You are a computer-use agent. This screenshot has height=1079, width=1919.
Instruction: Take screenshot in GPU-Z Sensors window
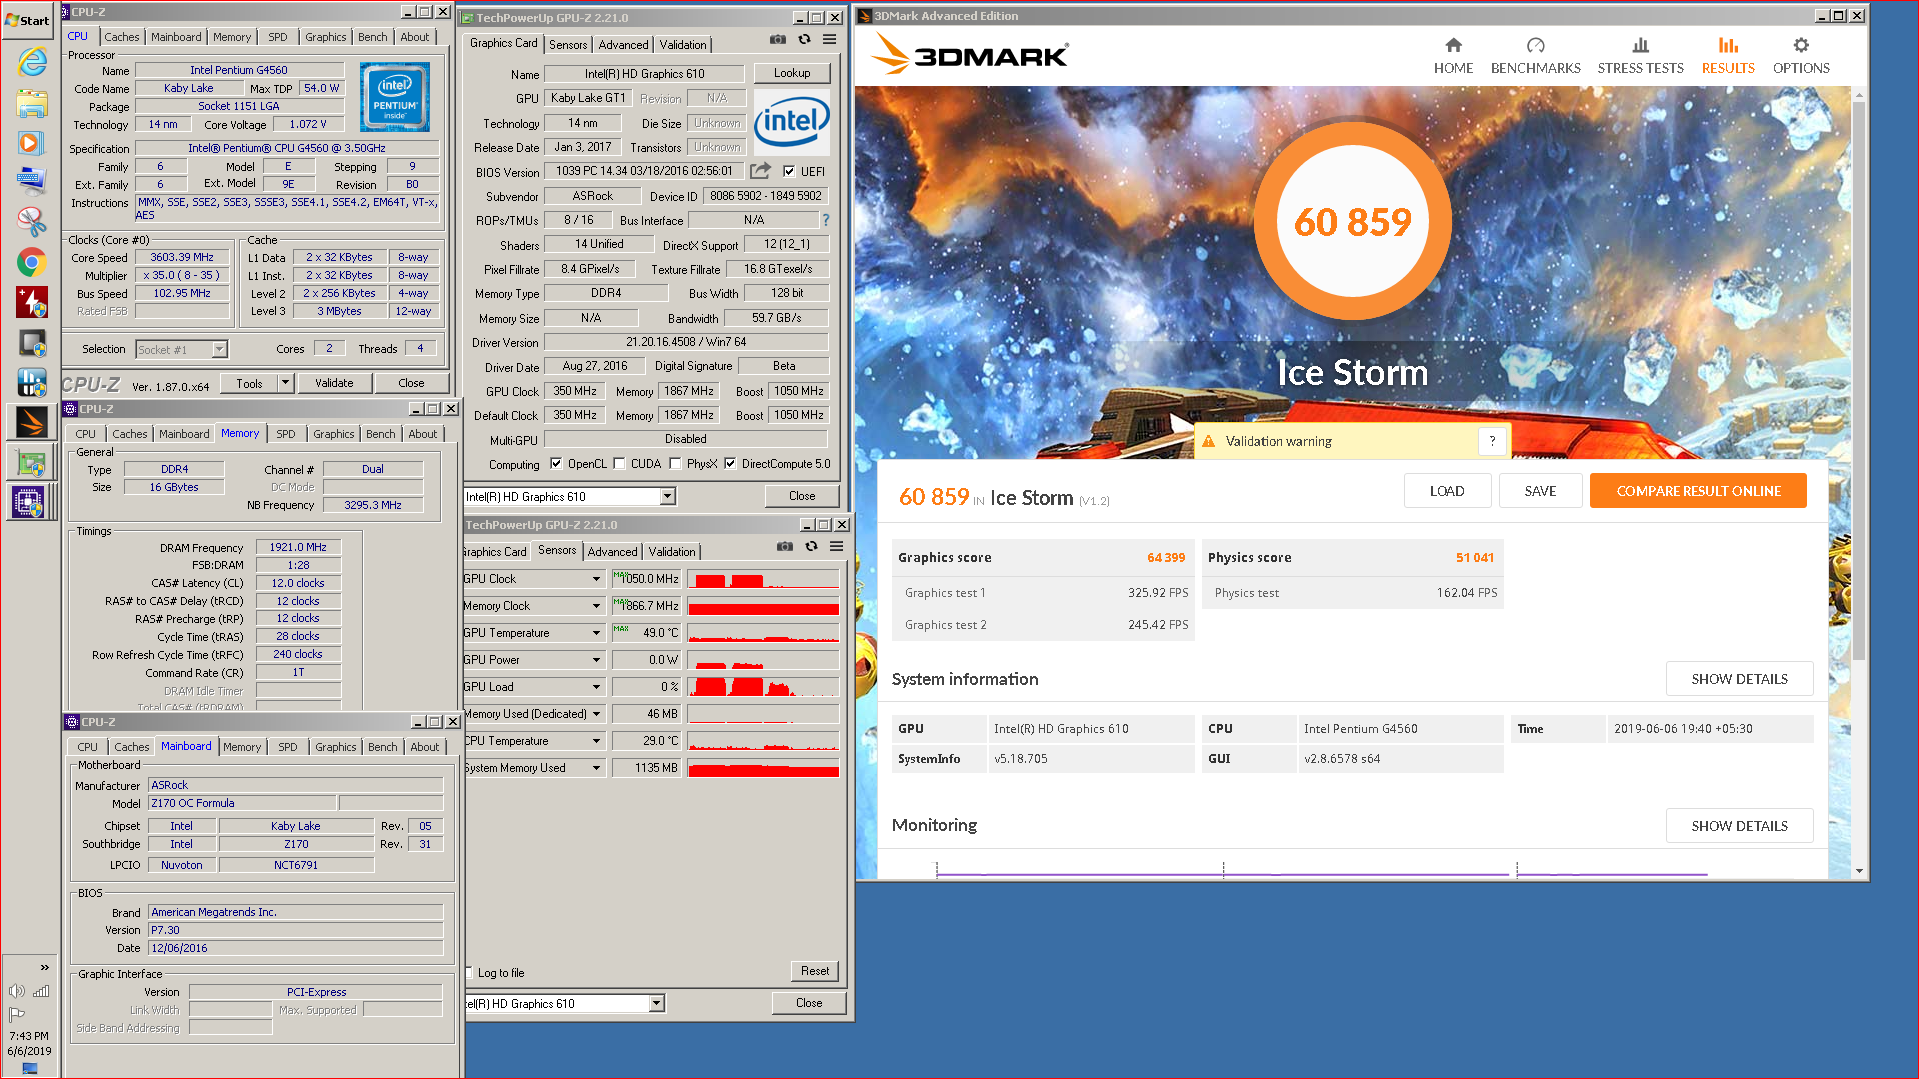pyautogui.click(x=785, y=547)
